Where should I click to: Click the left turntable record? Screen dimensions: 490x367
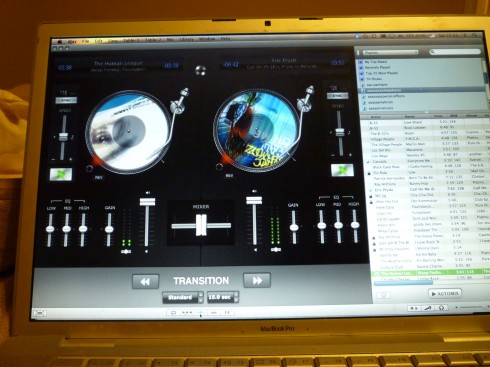click(129, 131)
